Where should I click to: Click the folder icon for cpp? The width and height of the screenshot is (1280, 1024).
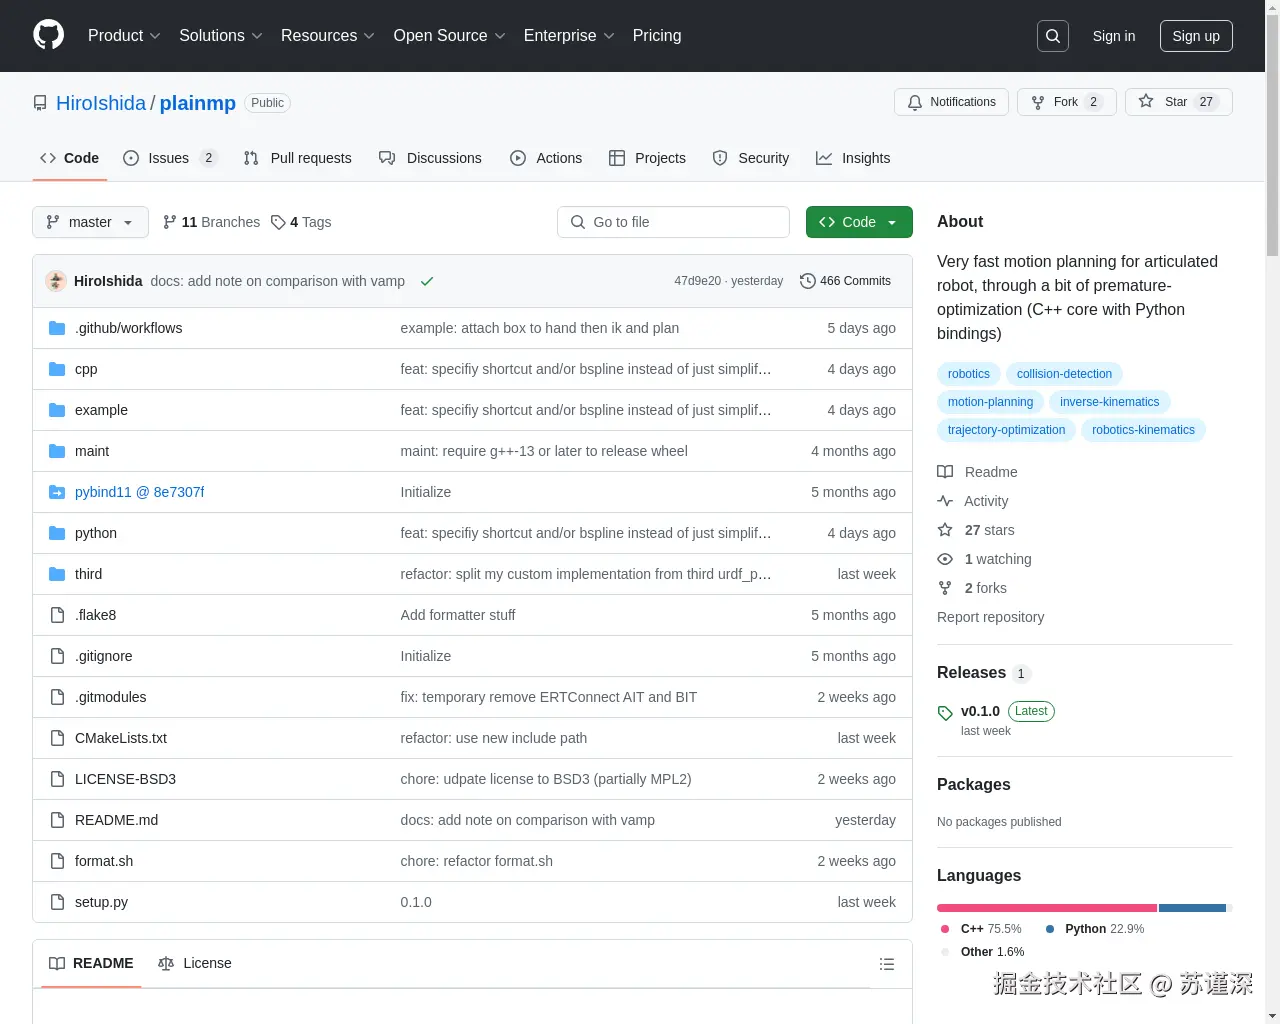57,369
